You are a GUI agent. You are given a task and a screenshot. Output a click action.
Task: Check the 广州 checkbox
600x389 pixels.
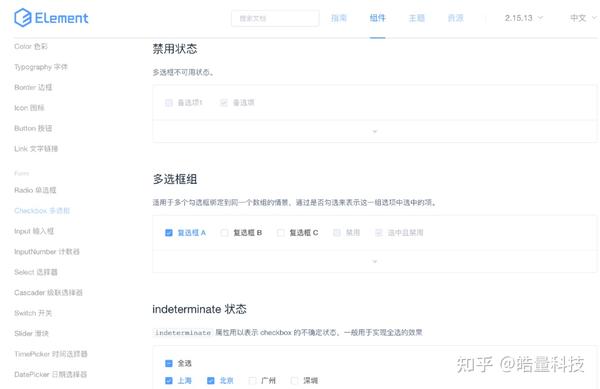click(x=252, y=380)
